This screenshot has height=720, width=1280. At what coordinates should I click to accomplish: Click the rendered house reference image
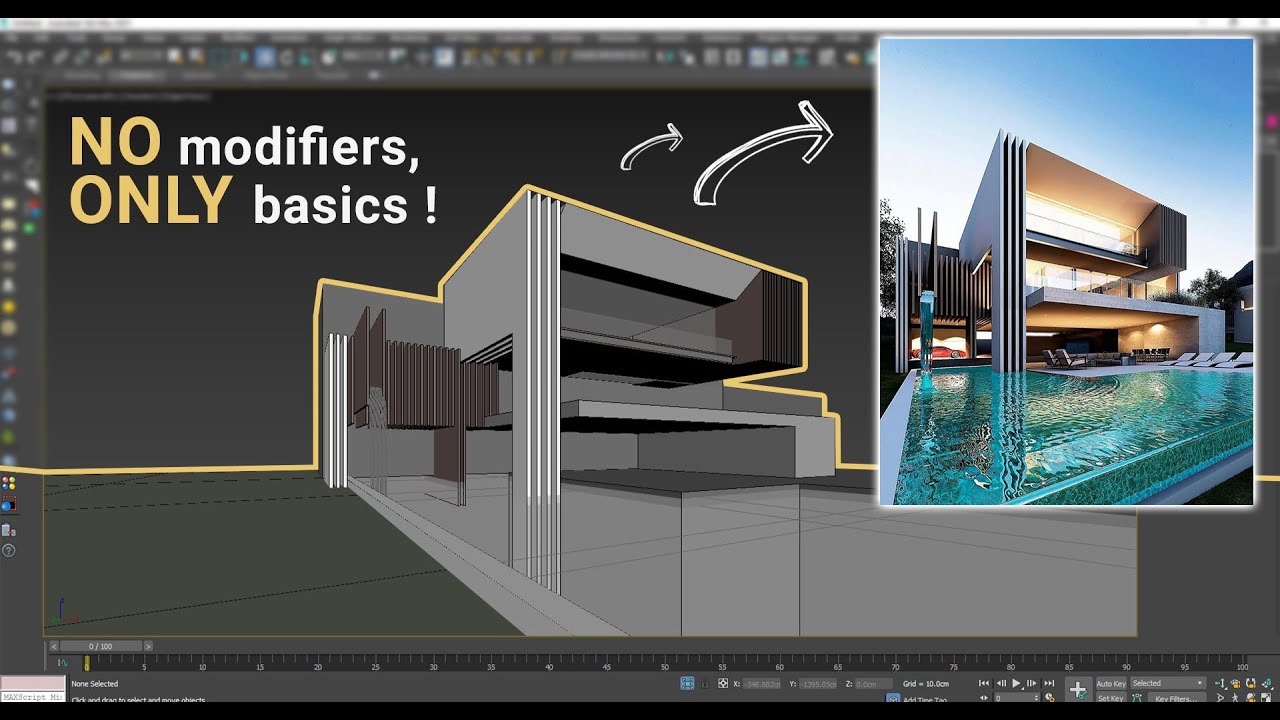[x=1066, y=272]
